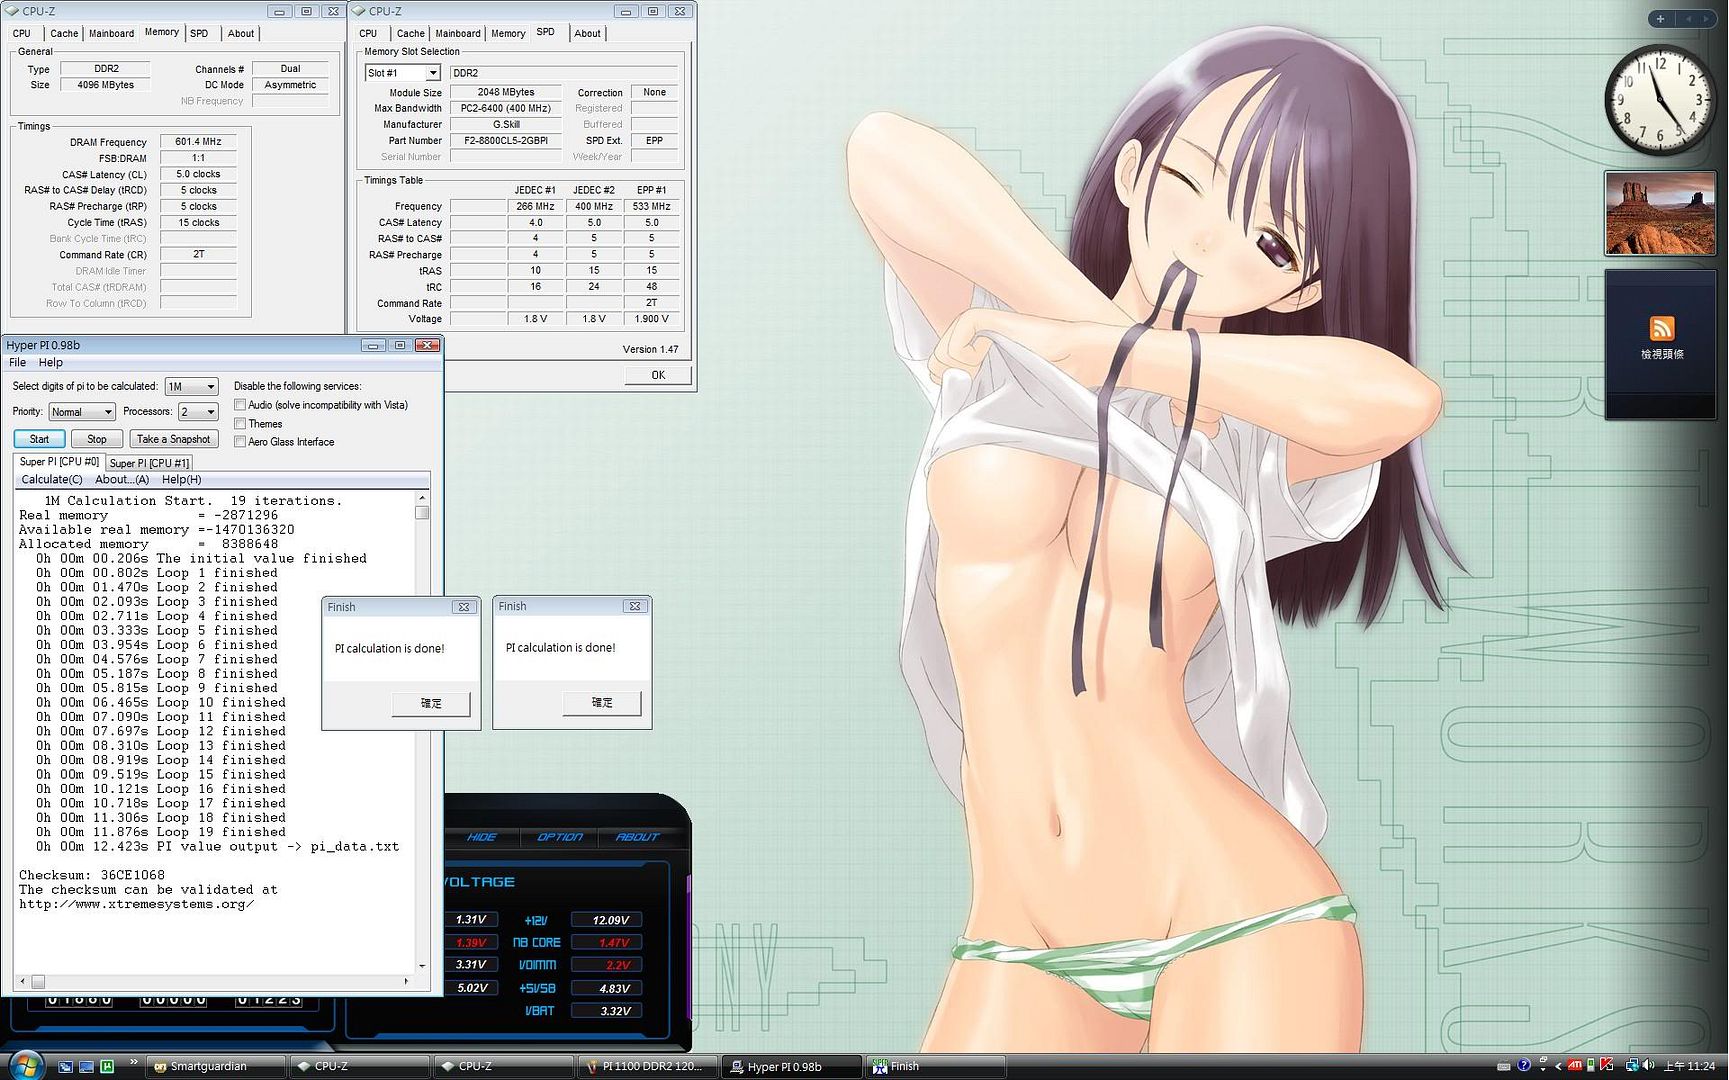
Task: Open About tab in right CPU-Z window
Action: tap(588, 34)
